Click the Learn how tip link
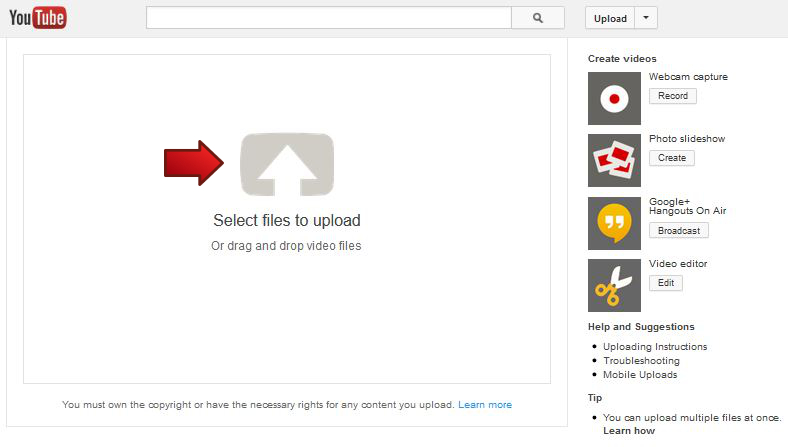The width and height of the screenshot is (788, 447). (629, 431)
